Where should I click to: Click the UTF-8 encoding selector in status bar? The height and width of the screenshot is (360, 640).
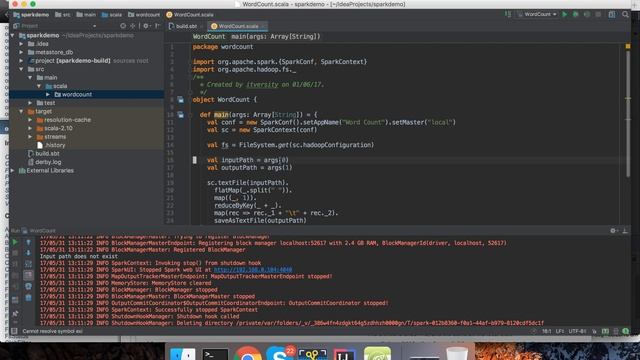click(x=578, y=331)
